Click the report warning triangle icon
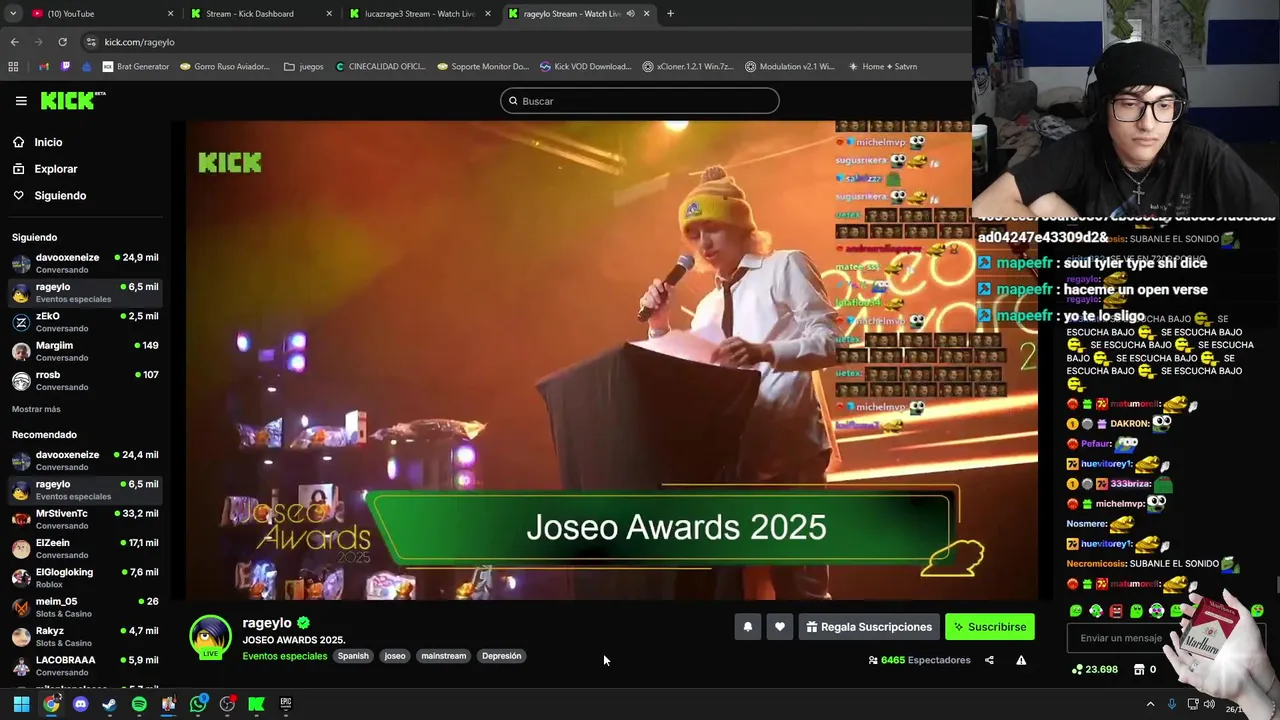This screenshot has width=1280, height=720. coord(1021,660)
